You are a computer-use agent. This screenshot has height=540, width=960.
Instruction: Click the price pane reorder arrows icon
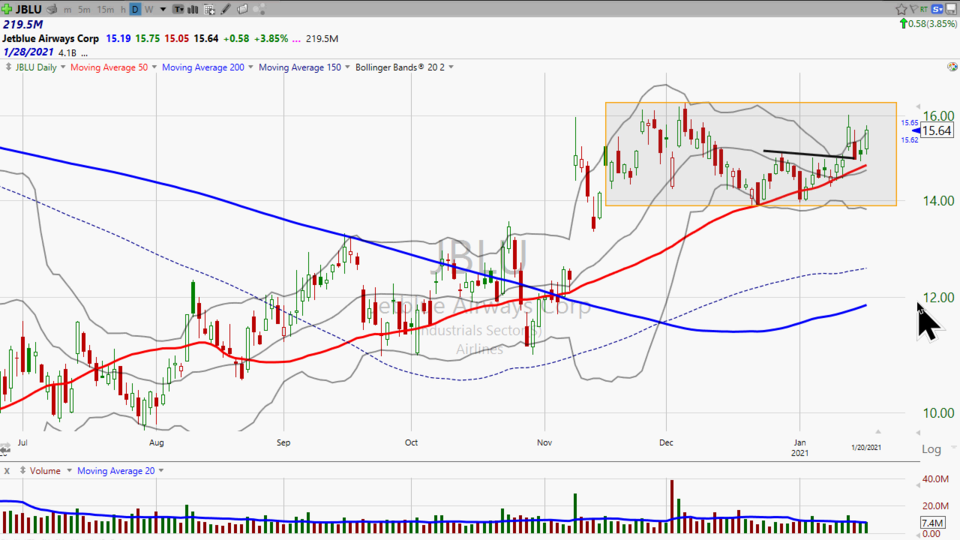8,67
